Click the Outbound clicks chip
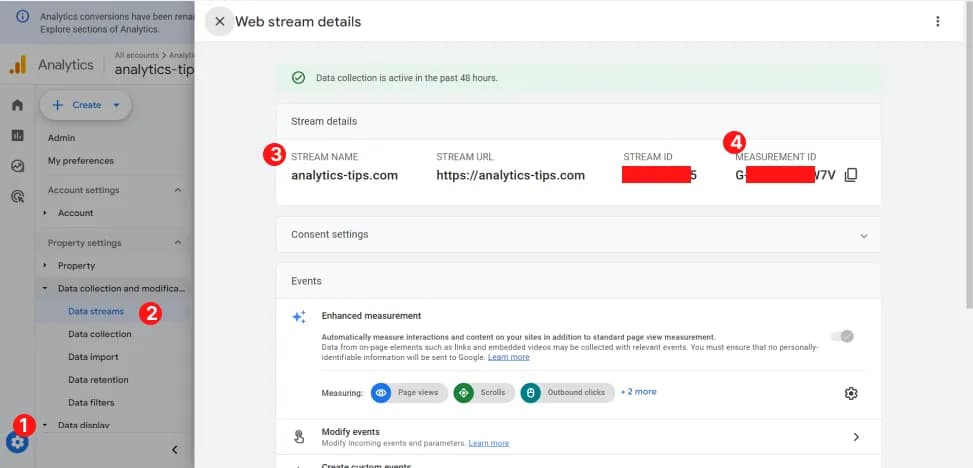Viewport: 973px width, 468px height. tap(567, 393)
